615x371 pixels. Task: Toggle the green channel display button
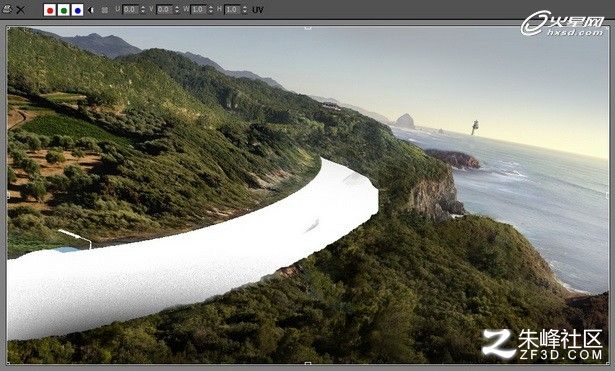pos(64,10)
